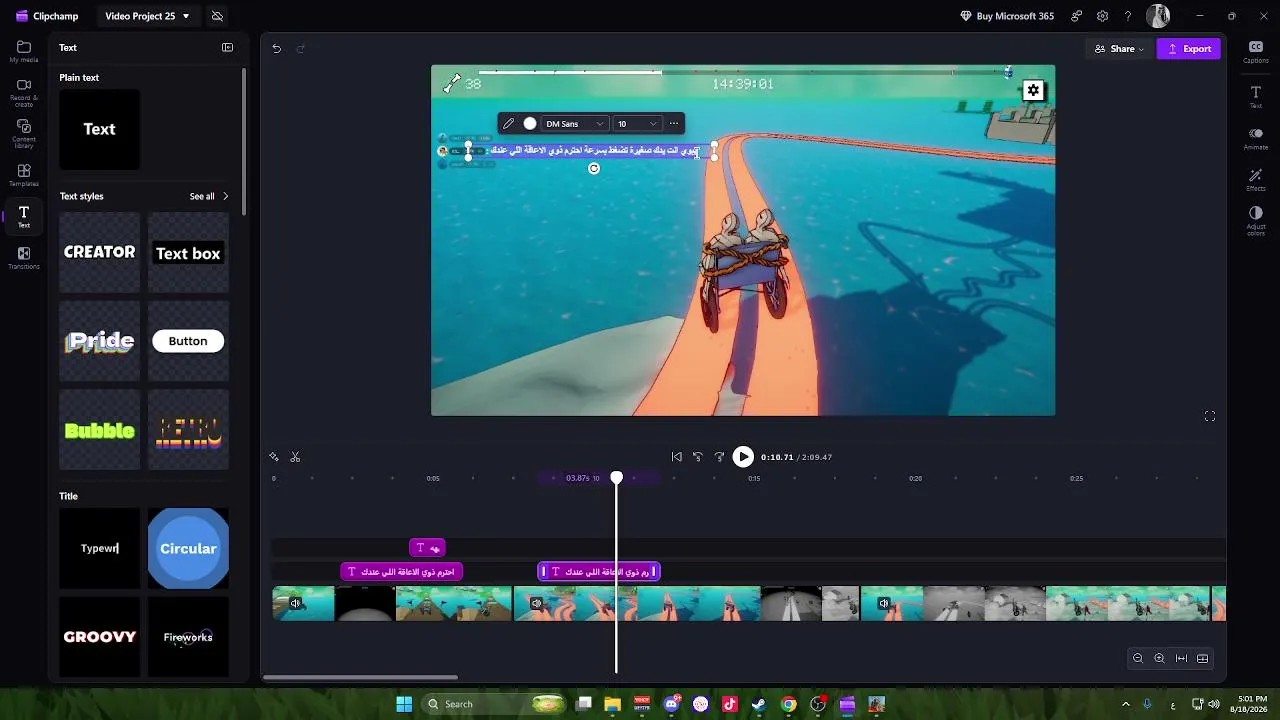Screen dimensions: 1280x720
Task: Open the user profile avatar
Action: point(1158,16)
